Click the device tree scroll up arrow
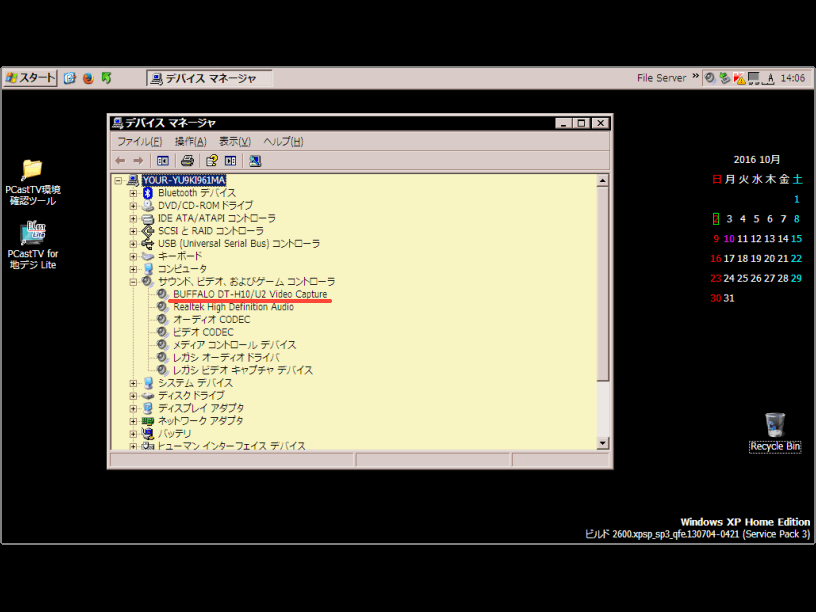The height and width of the screenshot is (612, 816). click(x=603, y=181)
